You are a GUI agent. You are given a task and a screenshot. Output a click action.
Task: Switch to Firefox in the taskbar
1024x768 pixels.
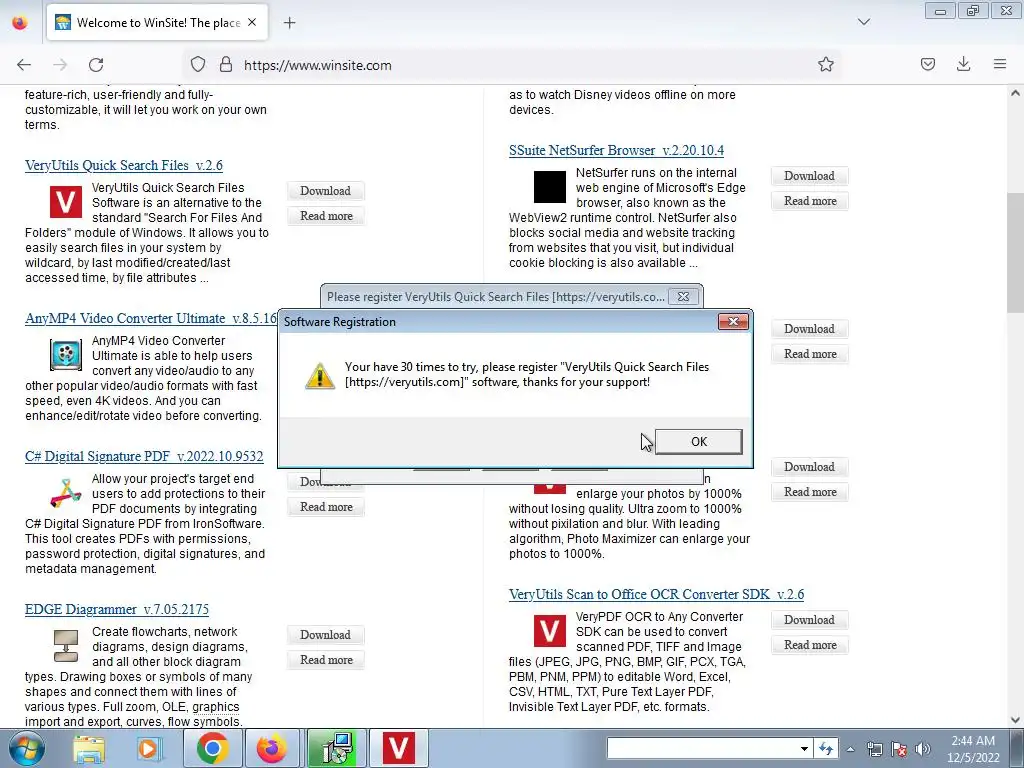[272, 748]
